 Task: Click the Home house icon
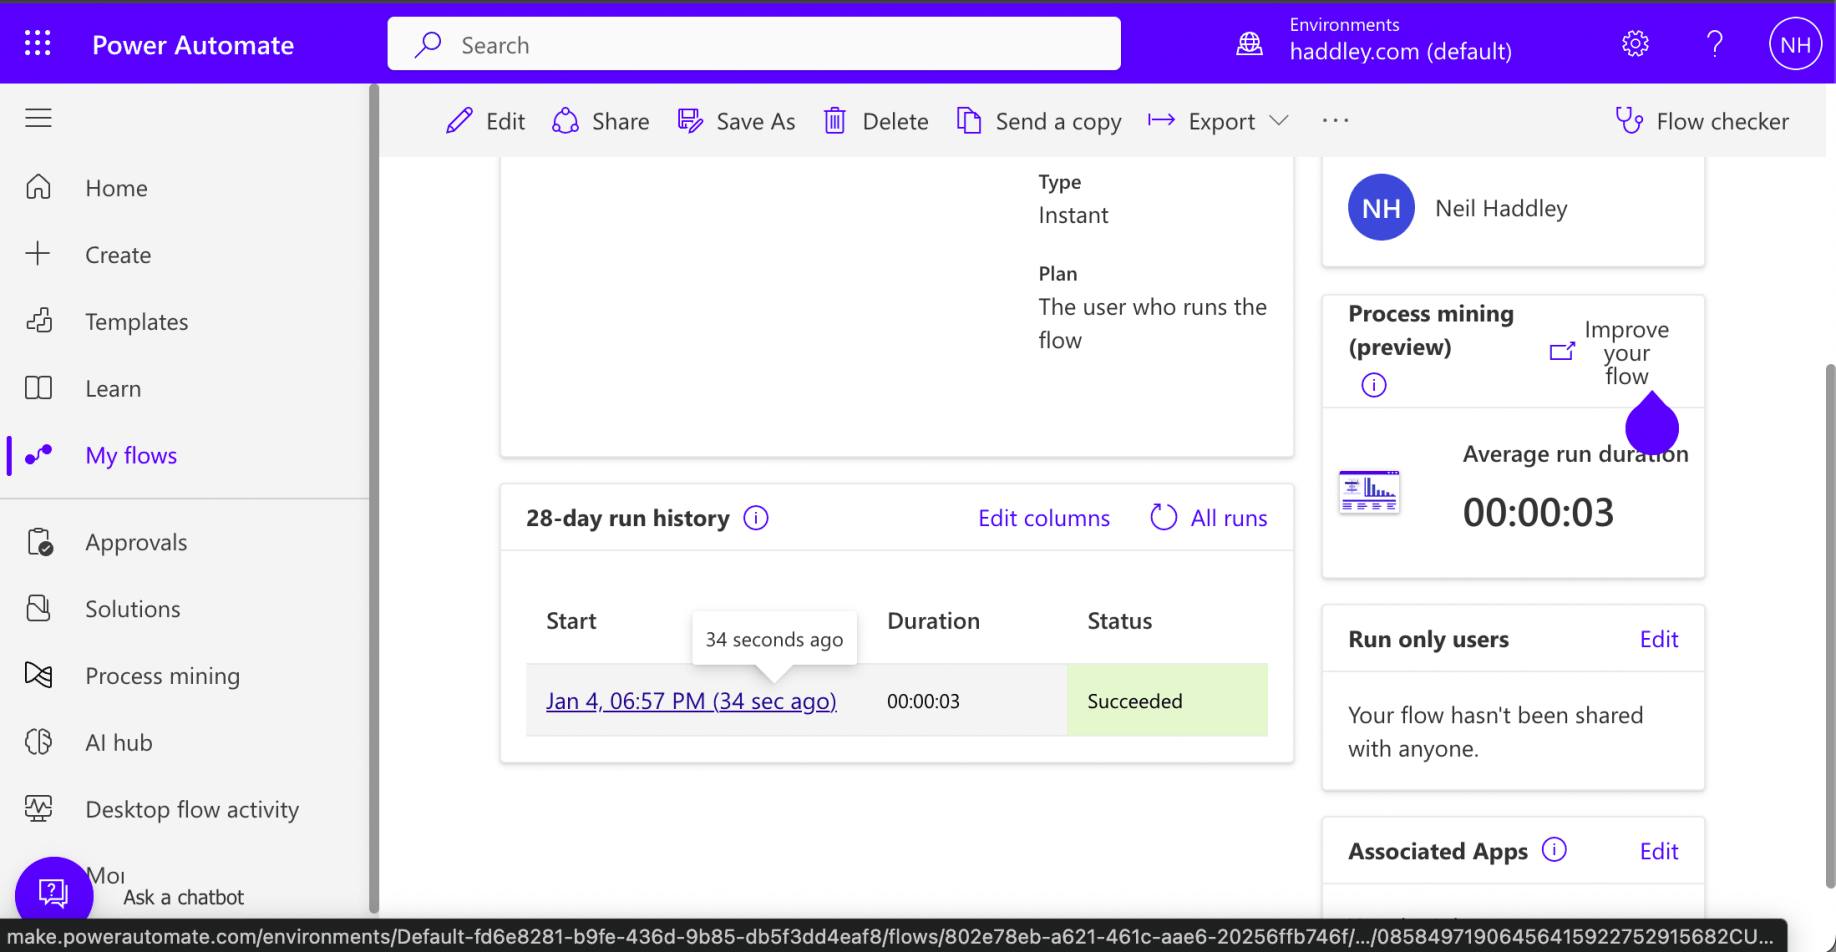pyautogui.click(x=38, y=187)
